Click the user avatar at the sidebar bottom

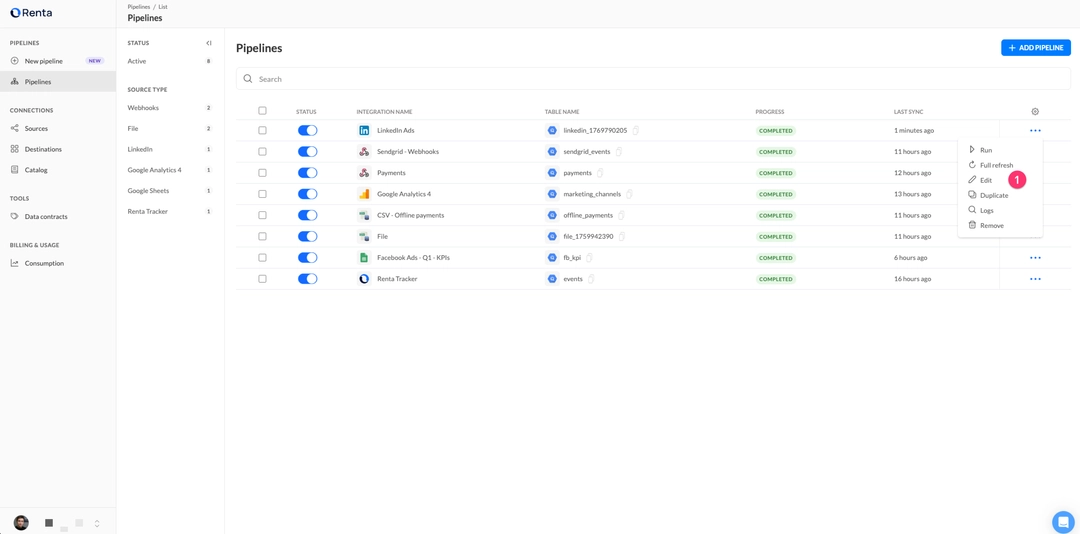coord(21,523)
